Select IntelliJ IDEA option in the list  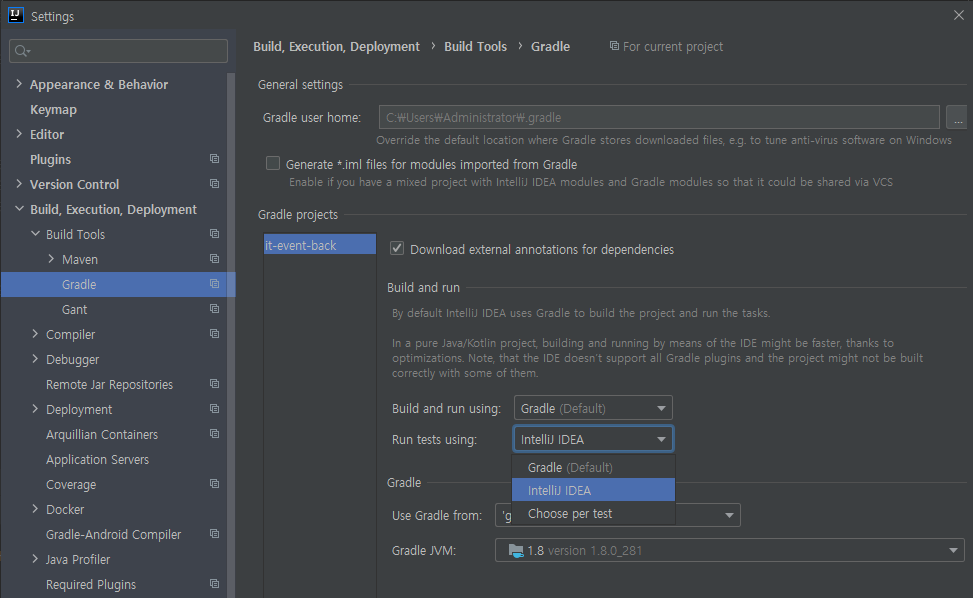(x=593, y=490)
